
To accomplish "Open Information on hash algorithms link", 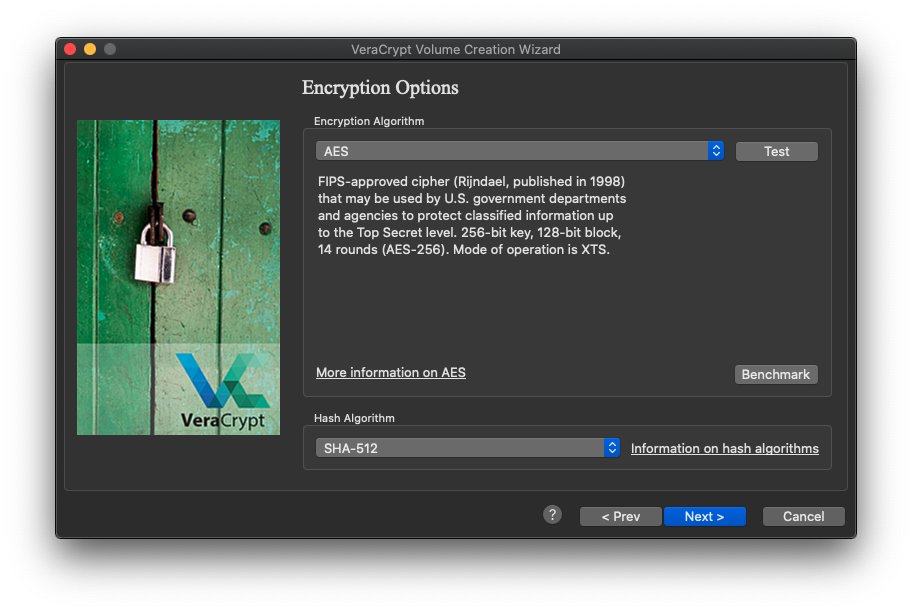I will (725, 449).
